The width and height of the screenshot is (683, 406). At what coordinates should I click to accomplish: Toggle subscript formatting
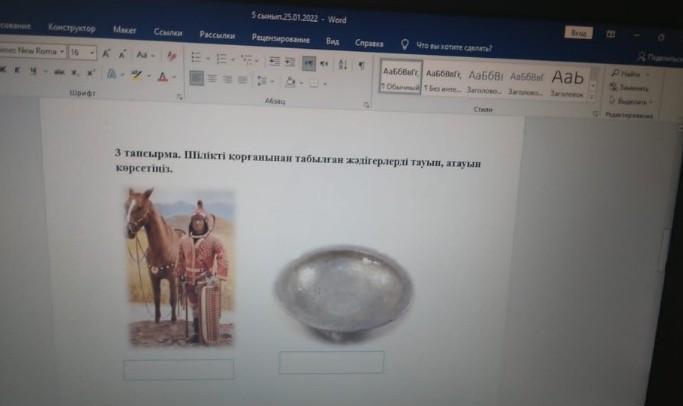(74, 72)
